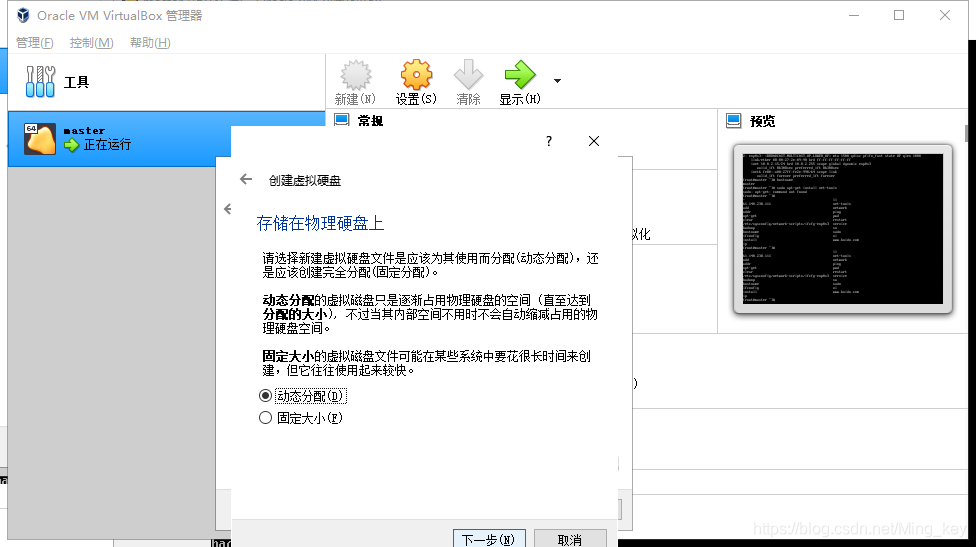This screenshot has height=547, width=976.
Task: Close the create virtual disk dialog
Action: 594,141
